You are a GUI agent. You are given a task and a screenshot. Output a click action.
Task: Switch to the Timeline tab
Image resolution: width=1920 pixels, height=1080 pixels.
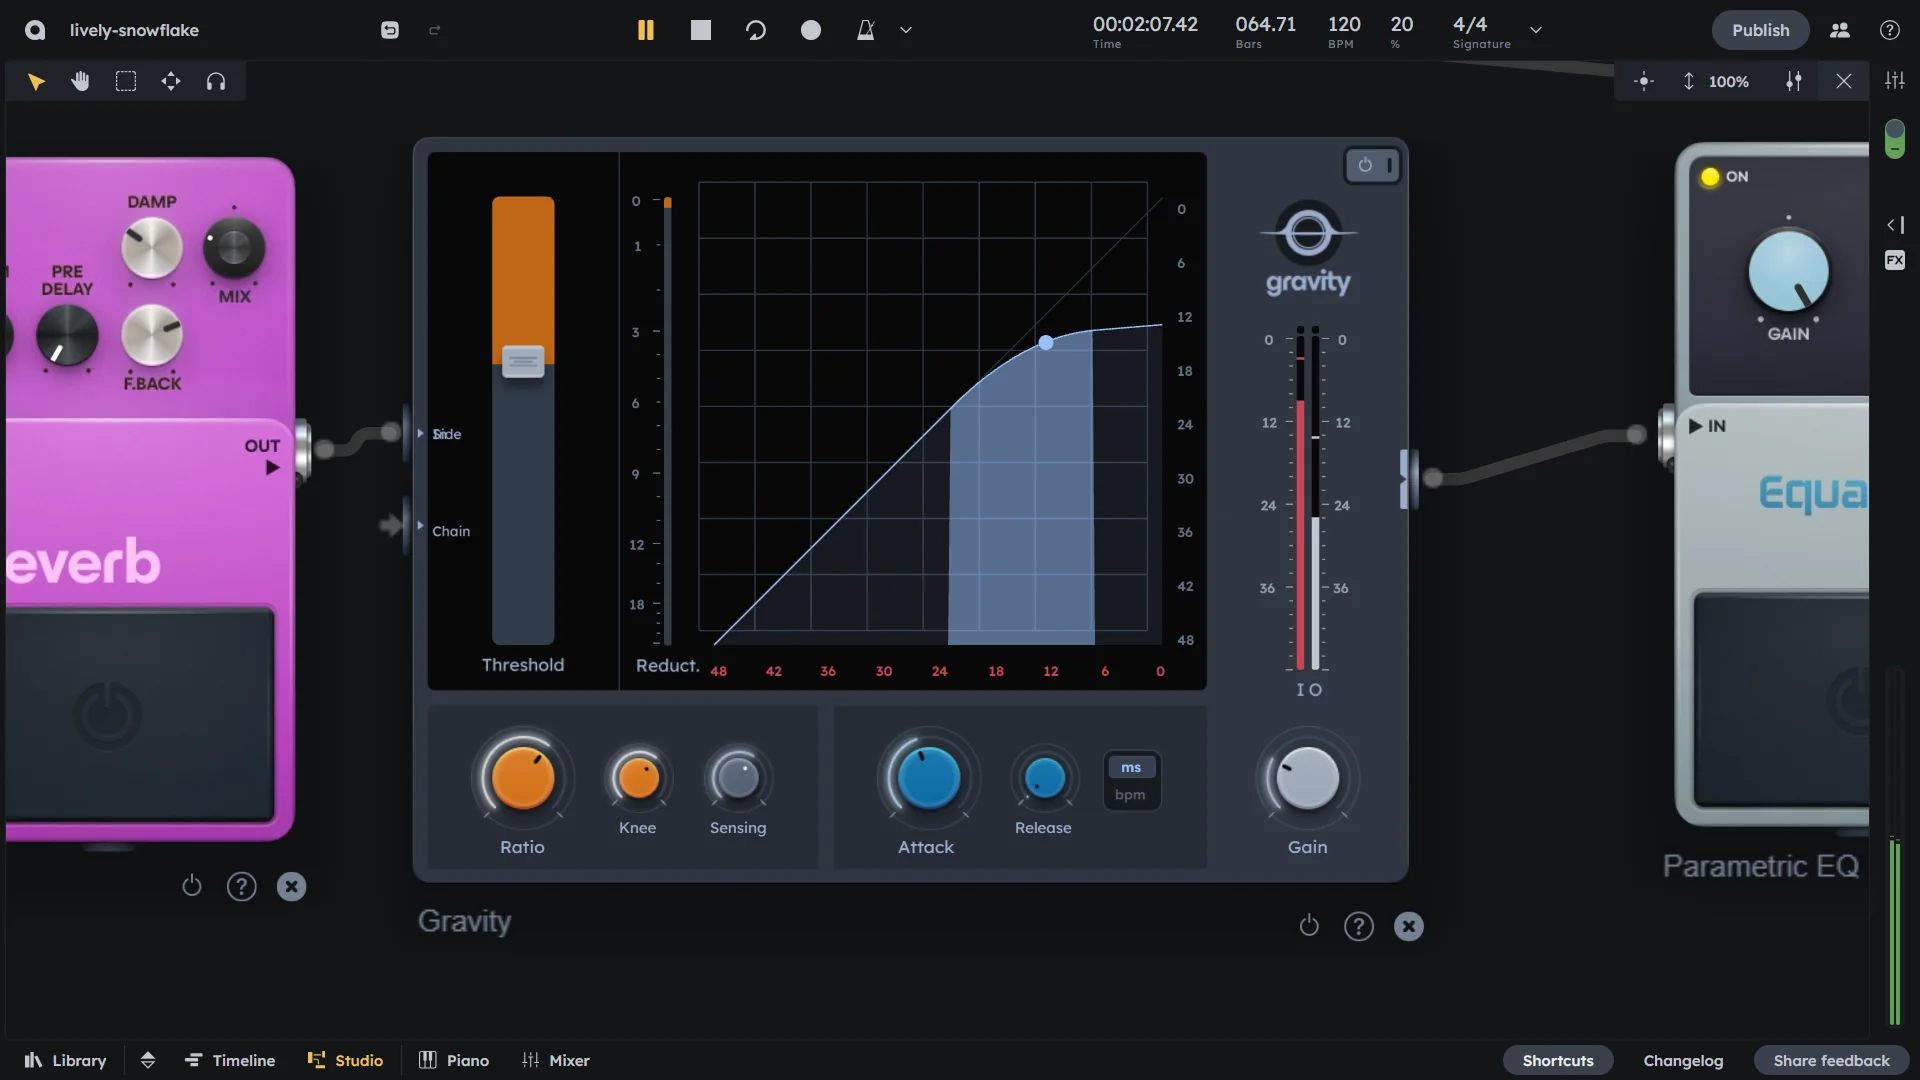[x=230, y=1060]
